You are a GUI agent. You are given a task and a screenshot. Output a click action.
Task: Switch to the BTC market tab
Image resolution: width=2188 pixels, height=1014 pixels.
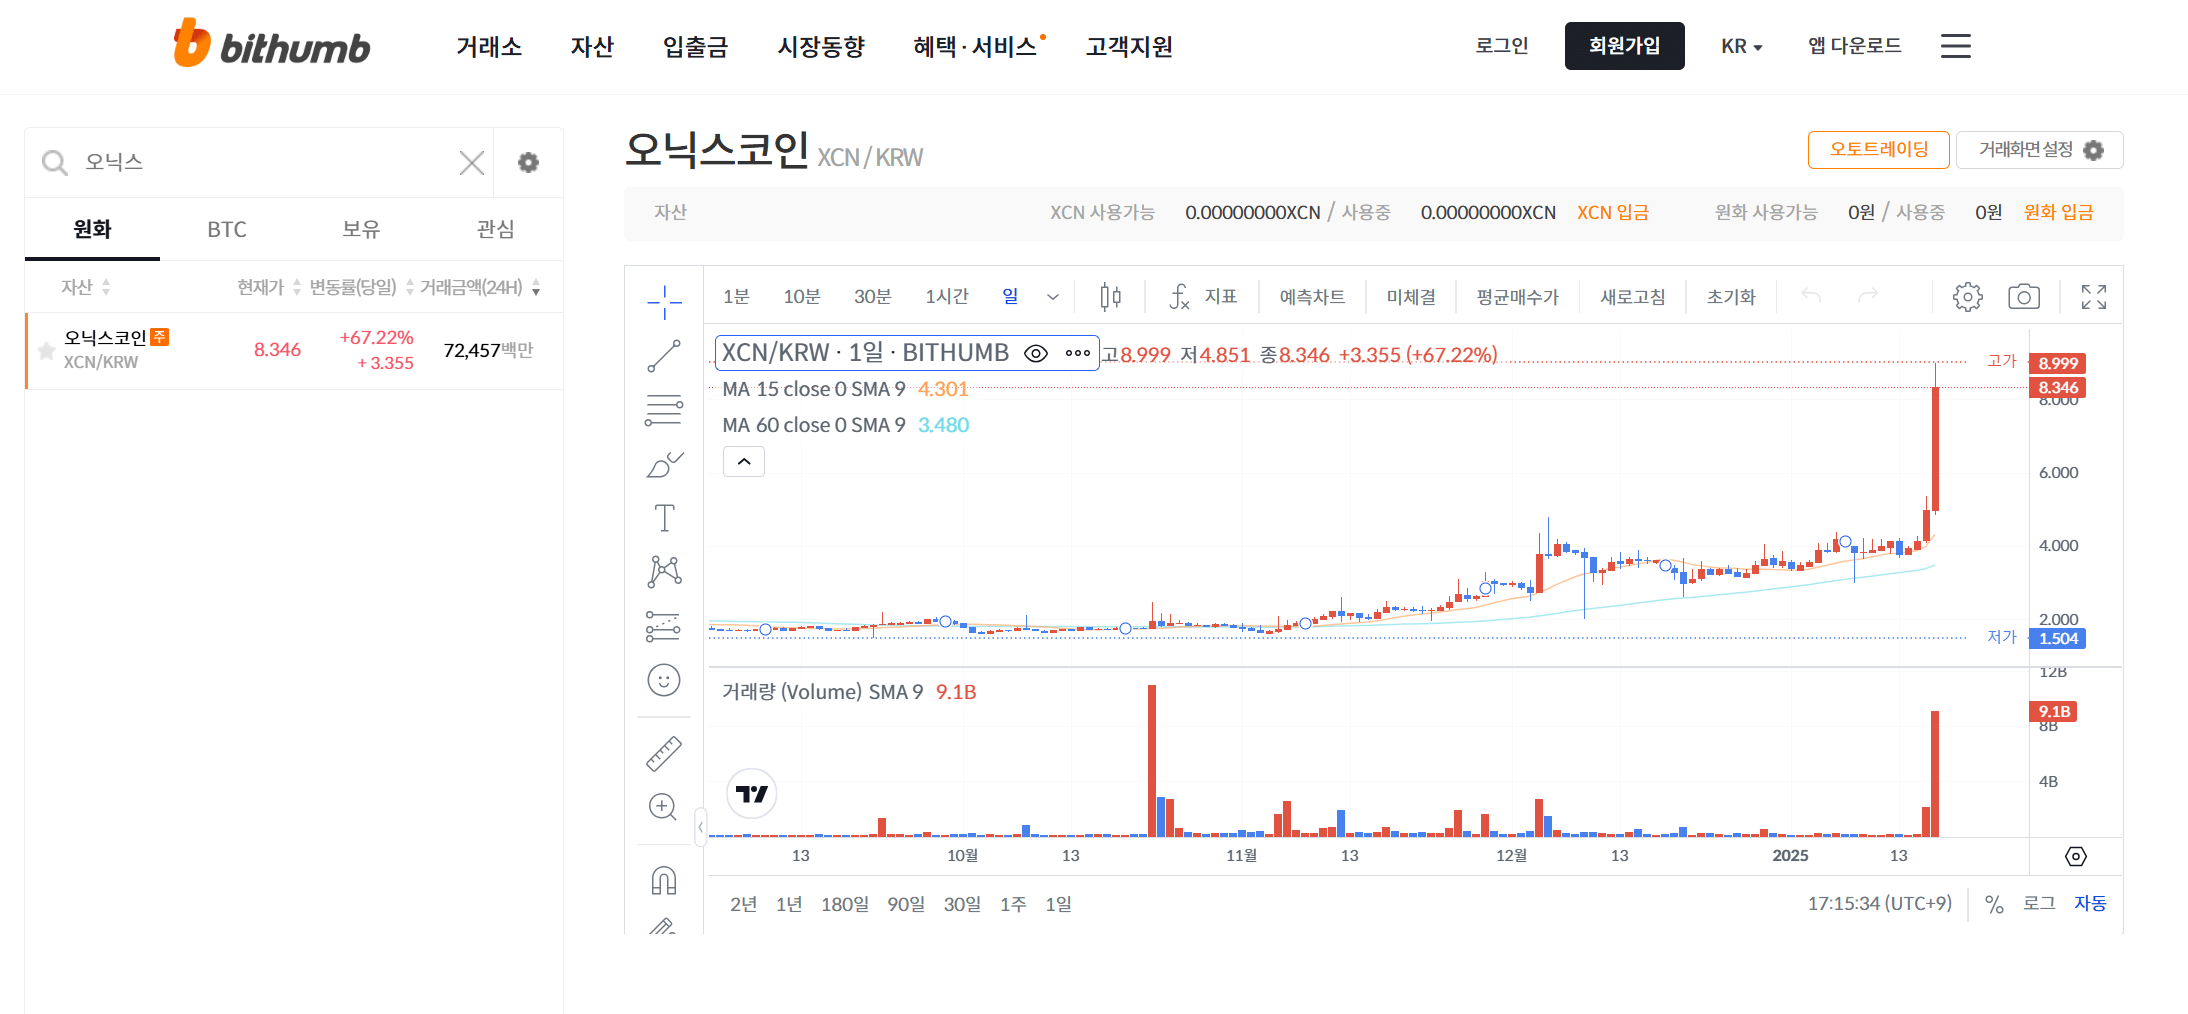click(x=226, y=229)
